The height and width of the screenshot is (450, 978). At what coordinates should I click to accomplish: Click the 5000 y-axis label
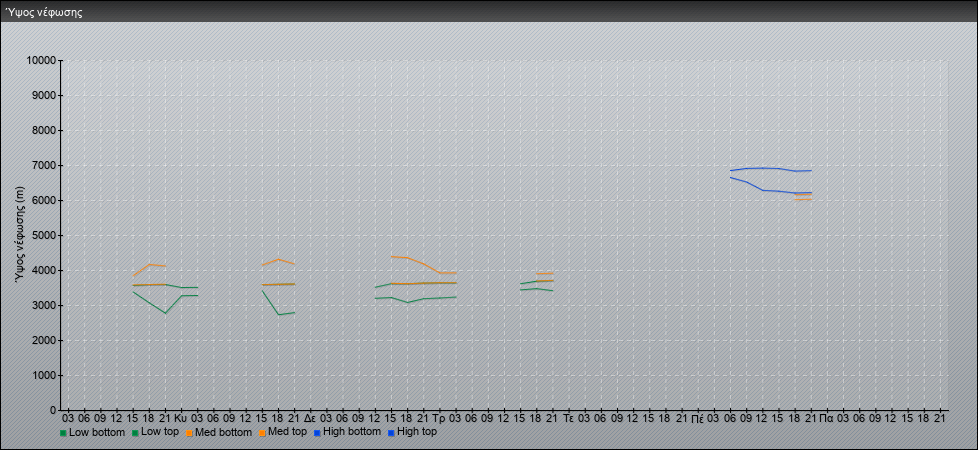(43, 235)
